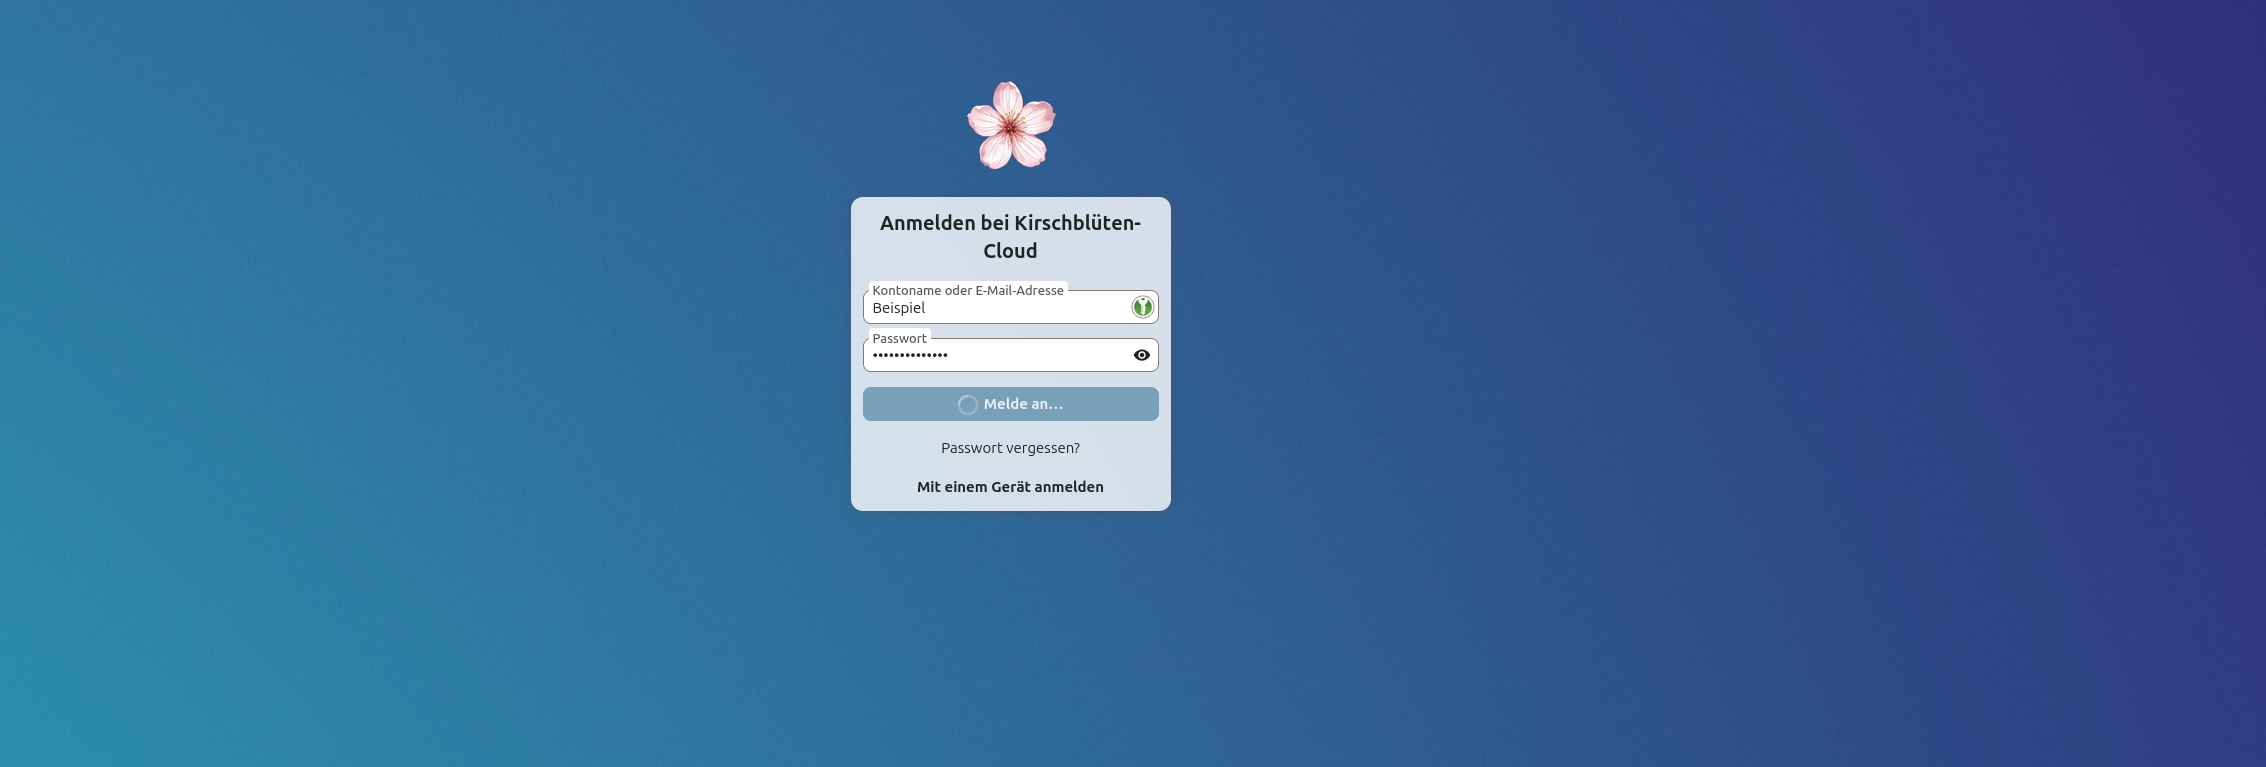Click the word 'Cloud' in the heading
Viewport: 2266px width, 767px height.
(x=1010, y=251)
